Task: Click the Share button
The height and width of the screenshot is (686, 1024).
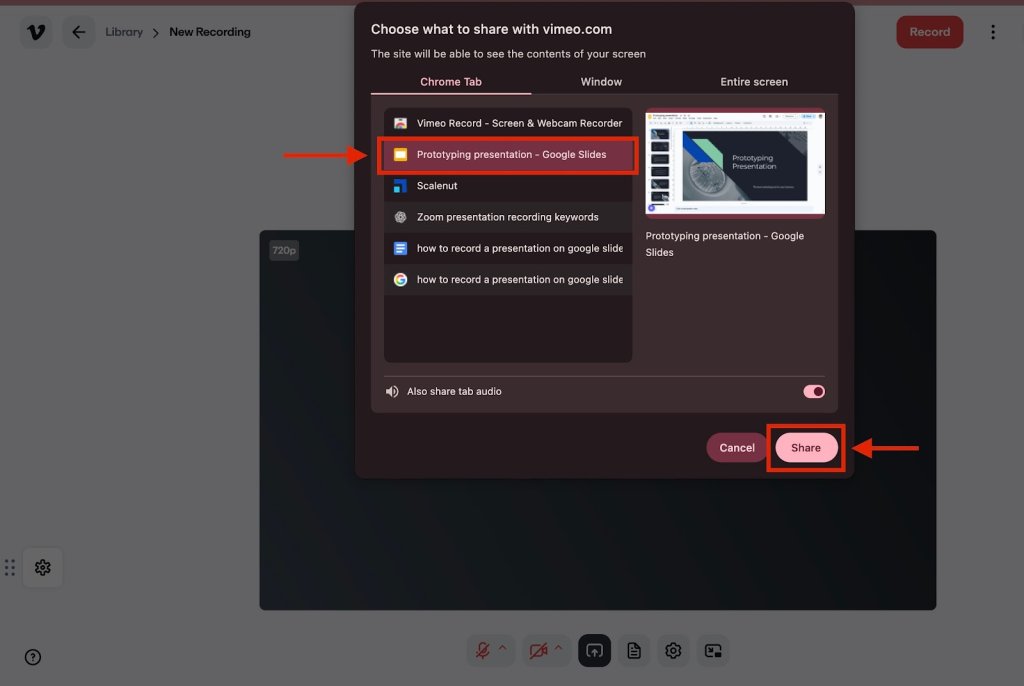Action: point(806,448)
